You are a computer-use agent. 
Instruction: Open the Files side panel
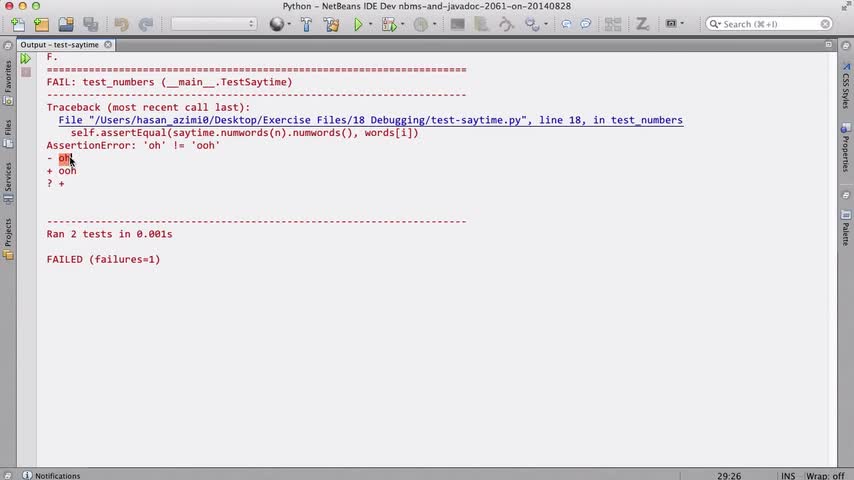click(8, 134)
